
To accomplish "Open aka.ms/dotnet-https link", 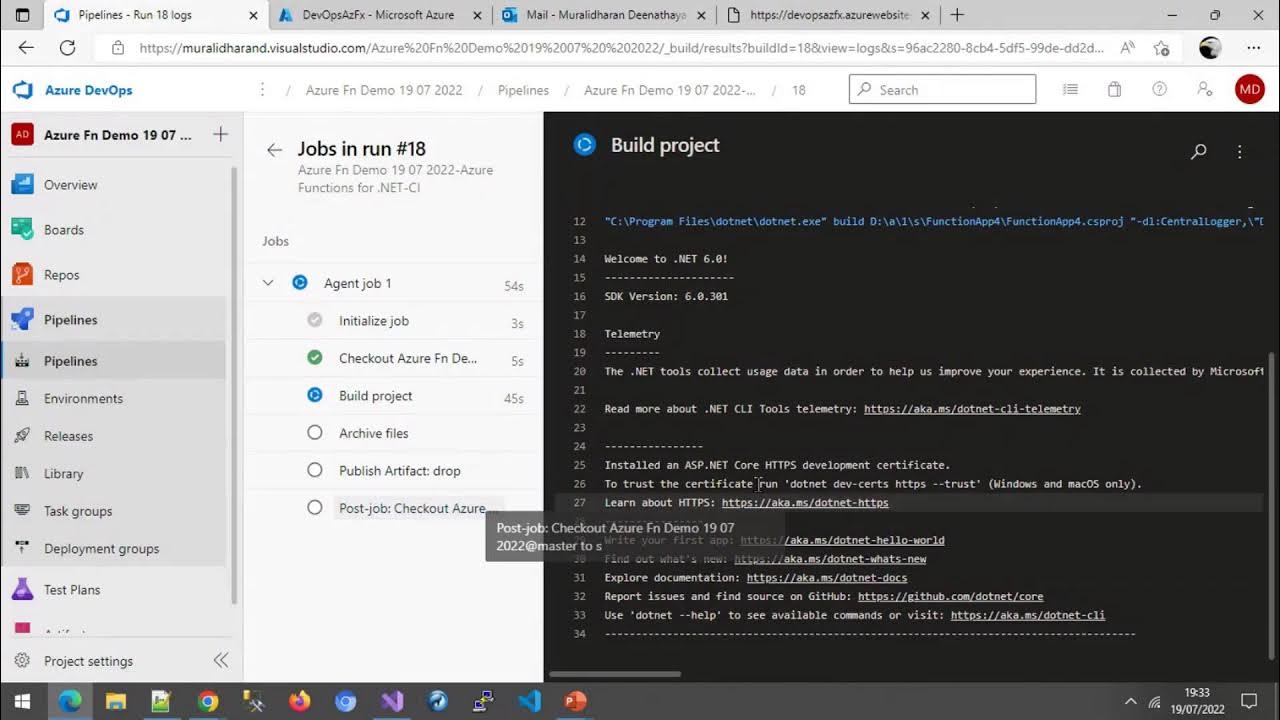I will [805, 503].
